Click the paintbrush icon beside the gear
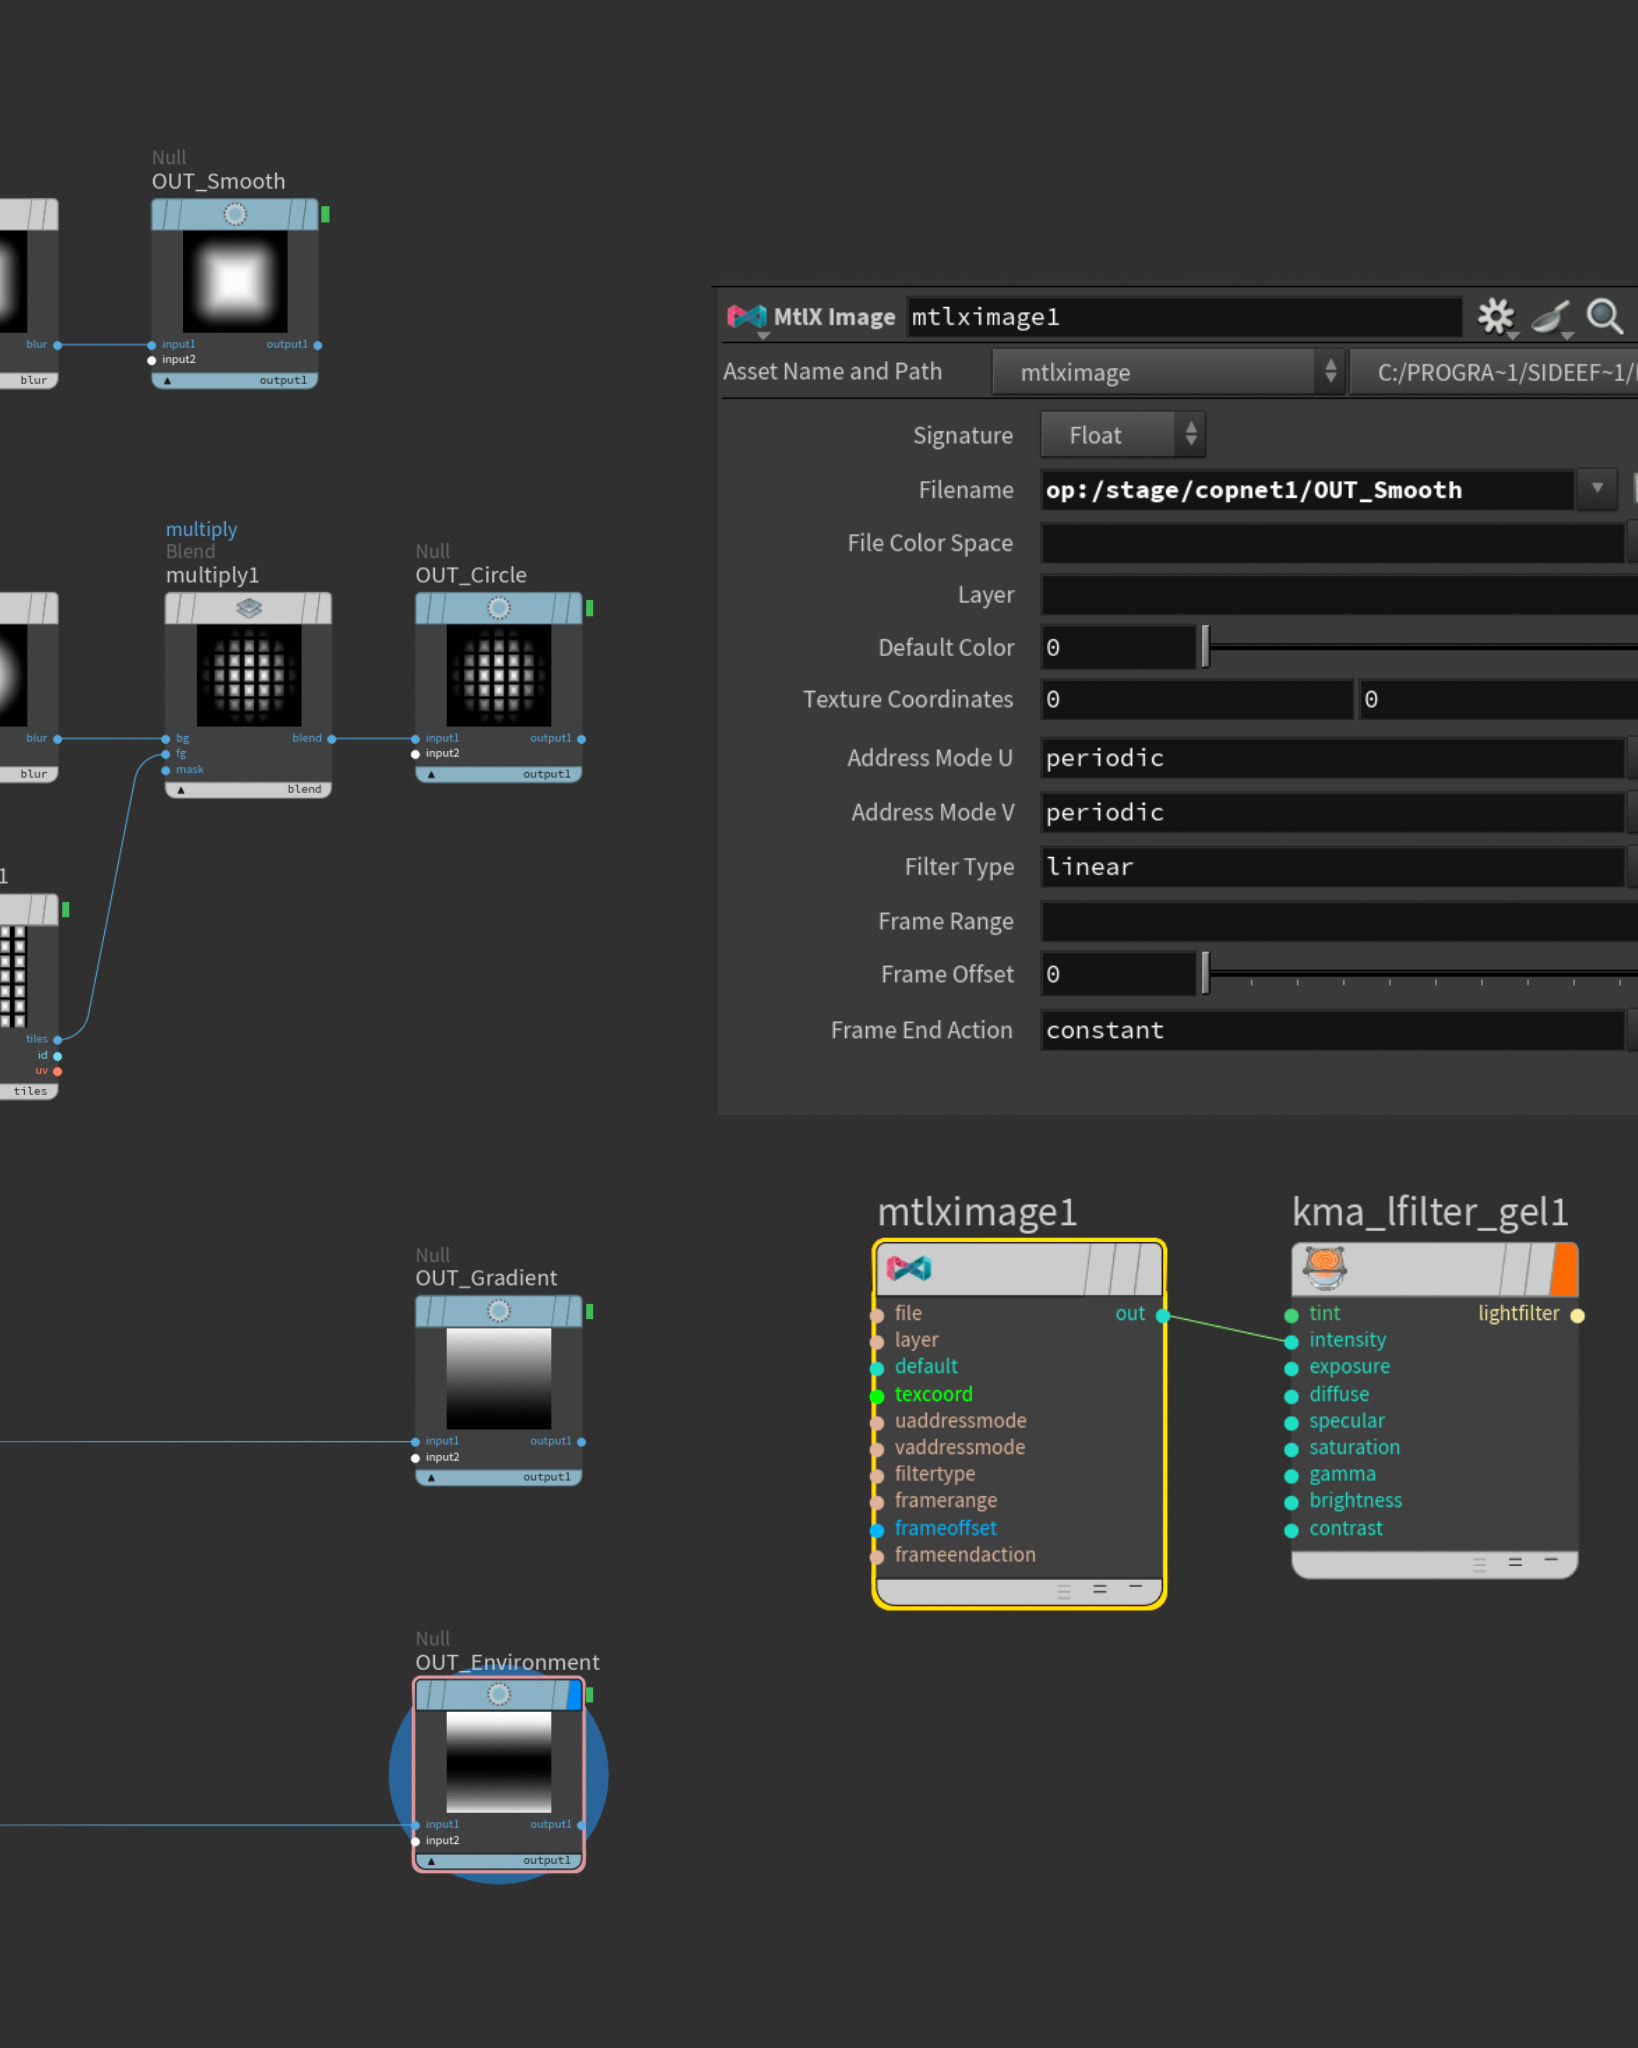 1551,317
